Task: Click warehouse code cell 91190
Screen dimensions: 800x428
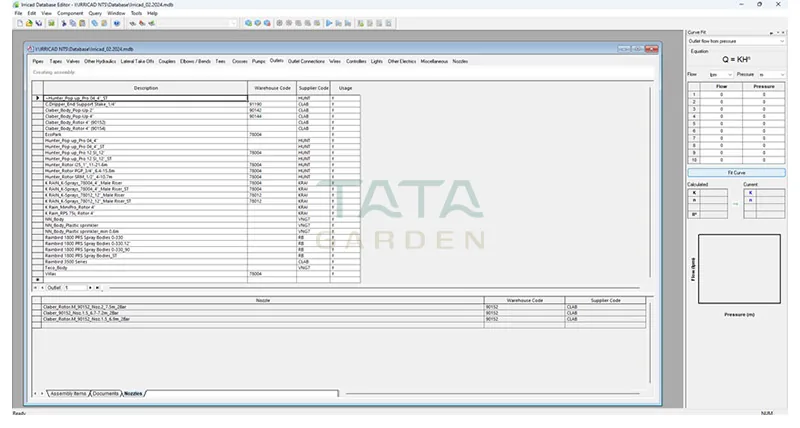Action: [272, 104]
